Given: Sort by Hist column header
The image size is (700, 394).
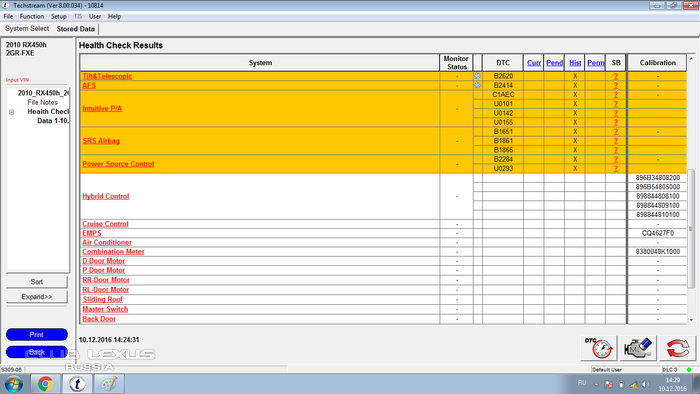Looking at the screenshot, I should (575, 63).
